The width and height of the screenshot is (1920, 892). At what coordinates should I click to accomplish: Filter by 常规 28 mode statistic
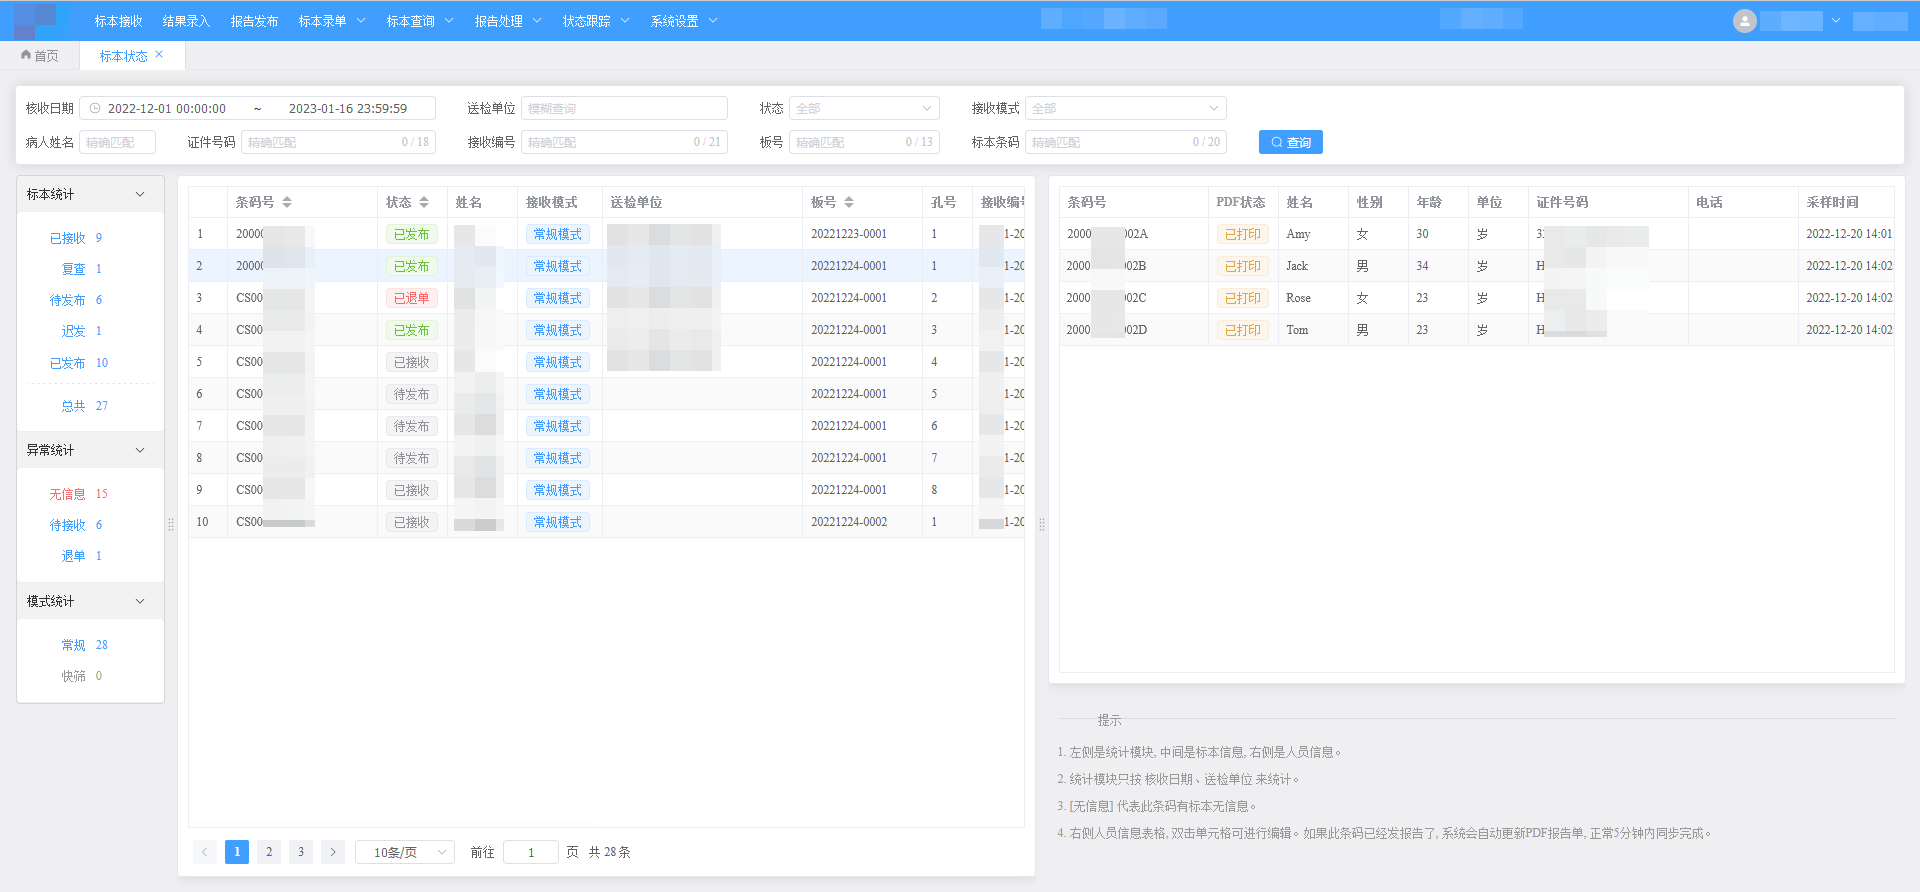[x=85, y=645]
